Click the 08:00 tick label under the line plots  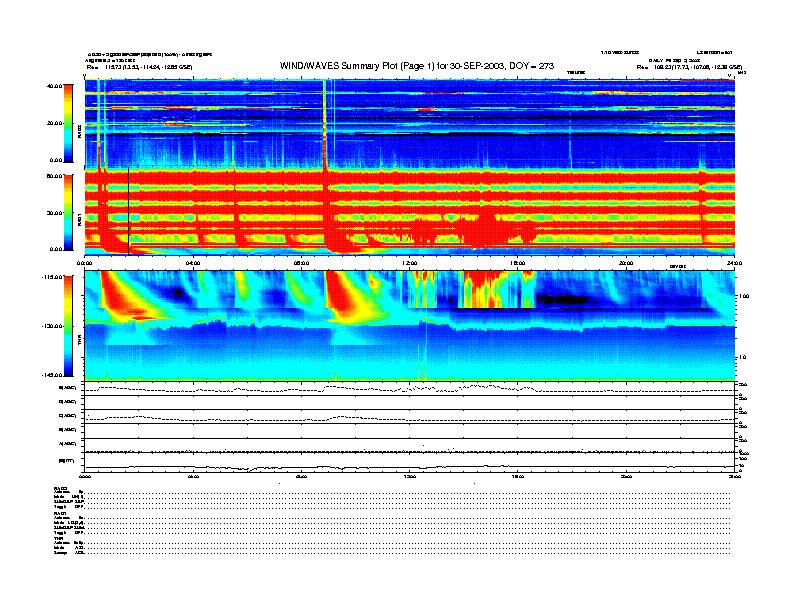click(x=301, y=476)
